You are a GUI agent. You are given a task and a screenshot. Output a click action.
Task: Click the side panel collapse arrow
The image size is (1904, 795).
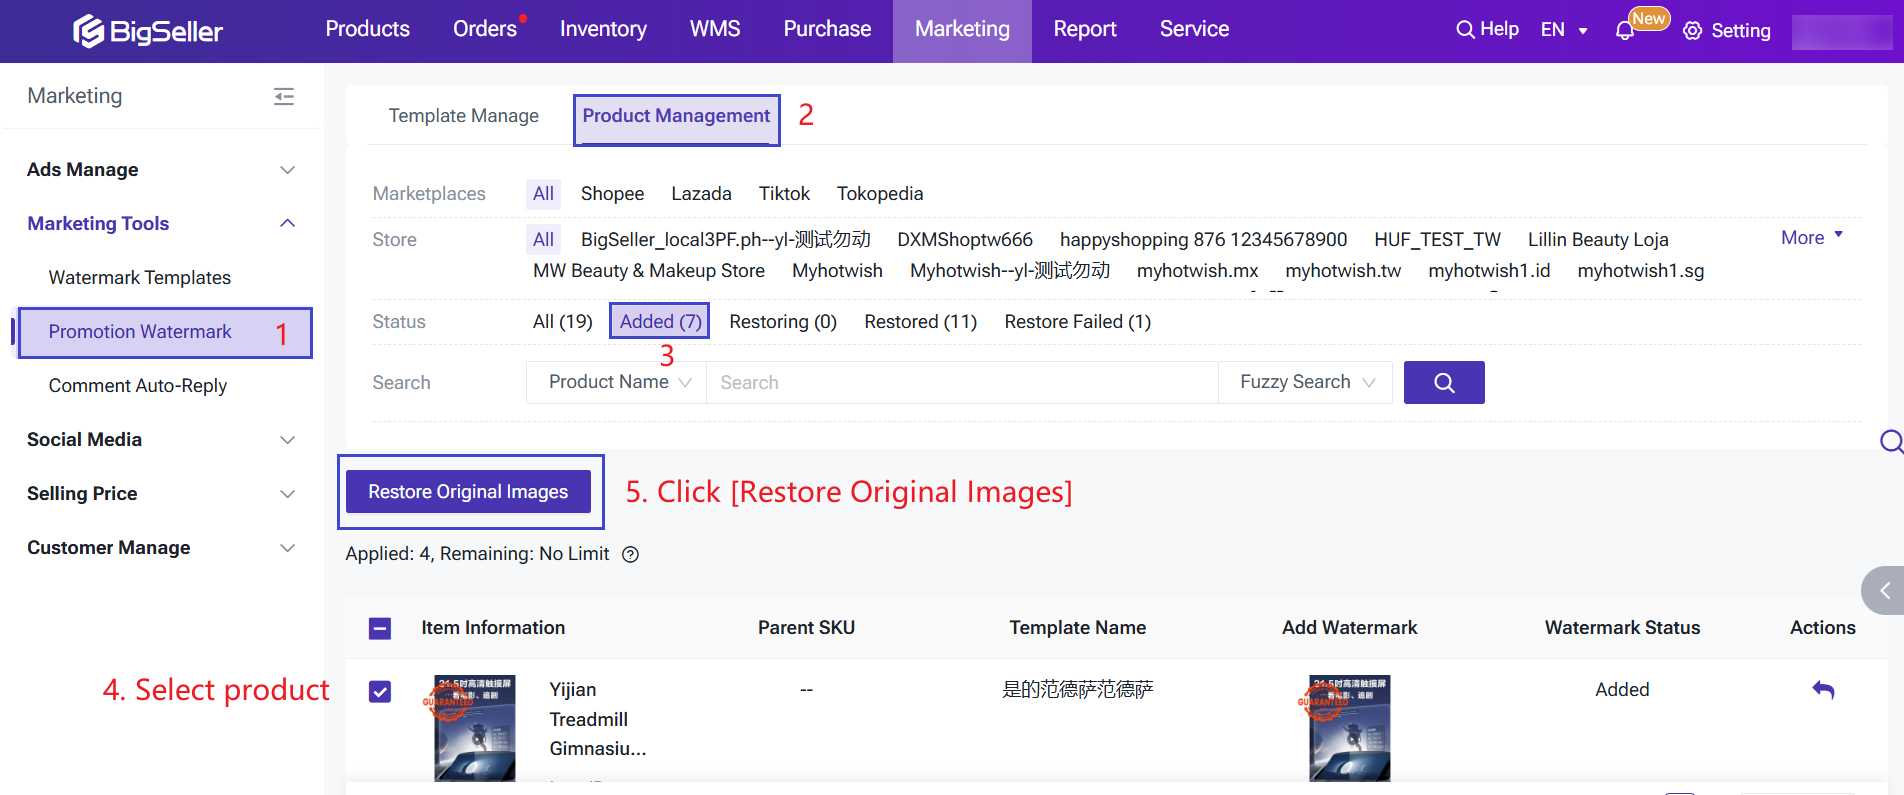[1884, 590]
